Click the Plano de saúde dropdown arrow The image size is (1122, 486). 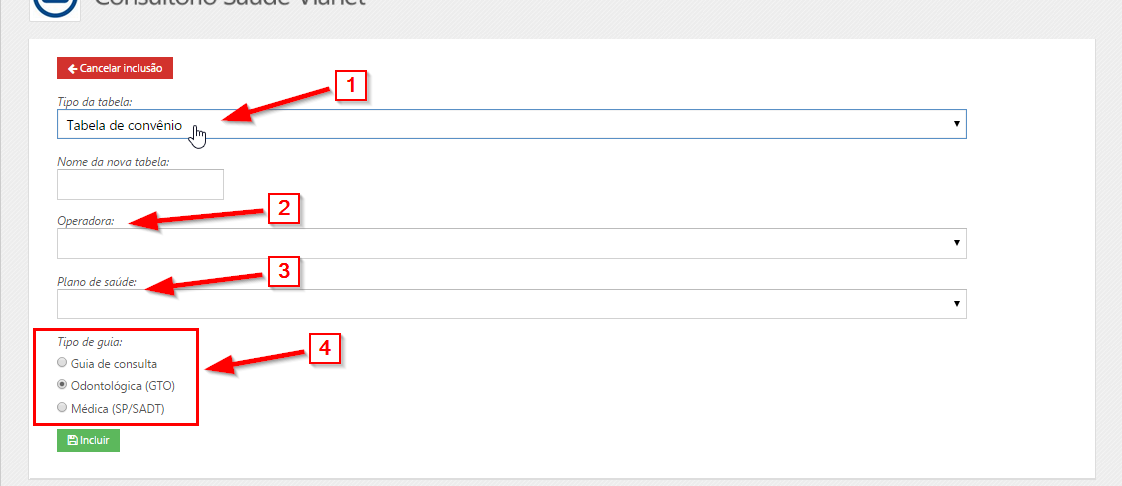click(957, 303)
